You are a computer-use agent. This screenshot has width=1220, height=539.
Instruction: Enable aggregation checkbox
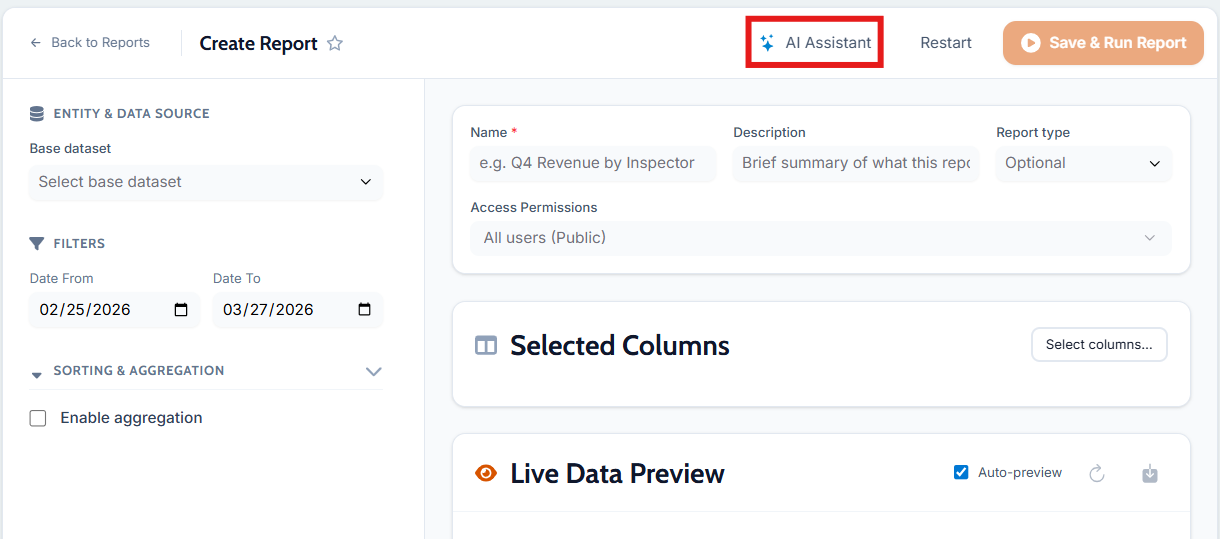(38, 418)
